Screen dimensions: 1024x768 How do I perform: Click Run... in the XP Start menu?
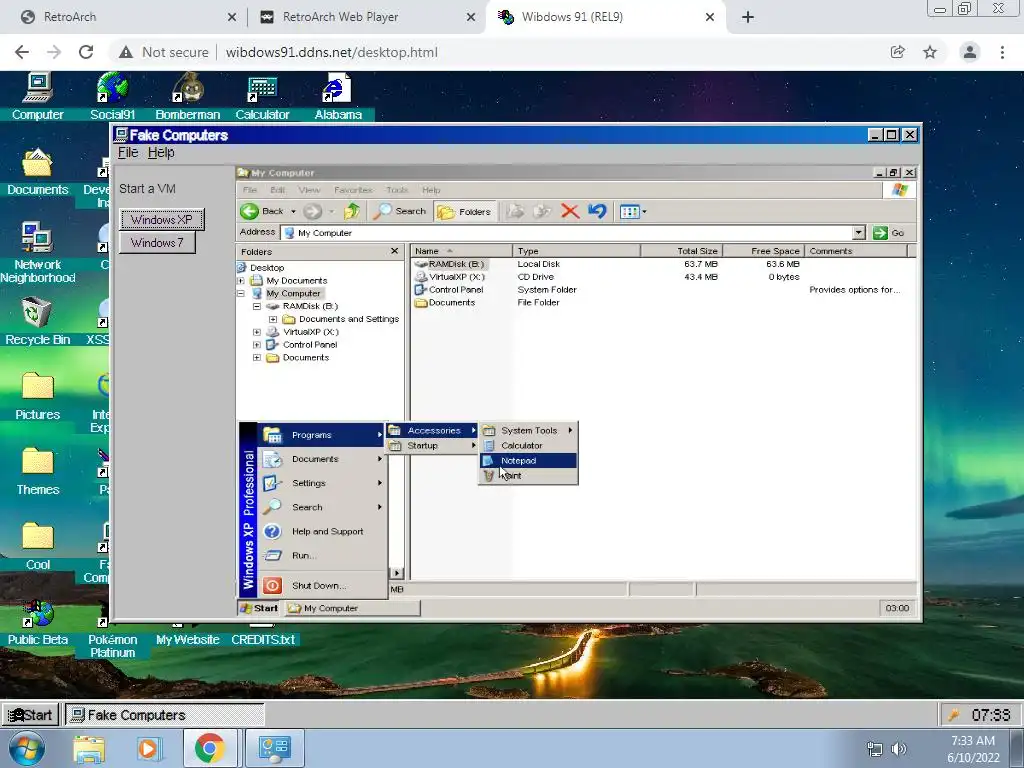tap(323, 556)
